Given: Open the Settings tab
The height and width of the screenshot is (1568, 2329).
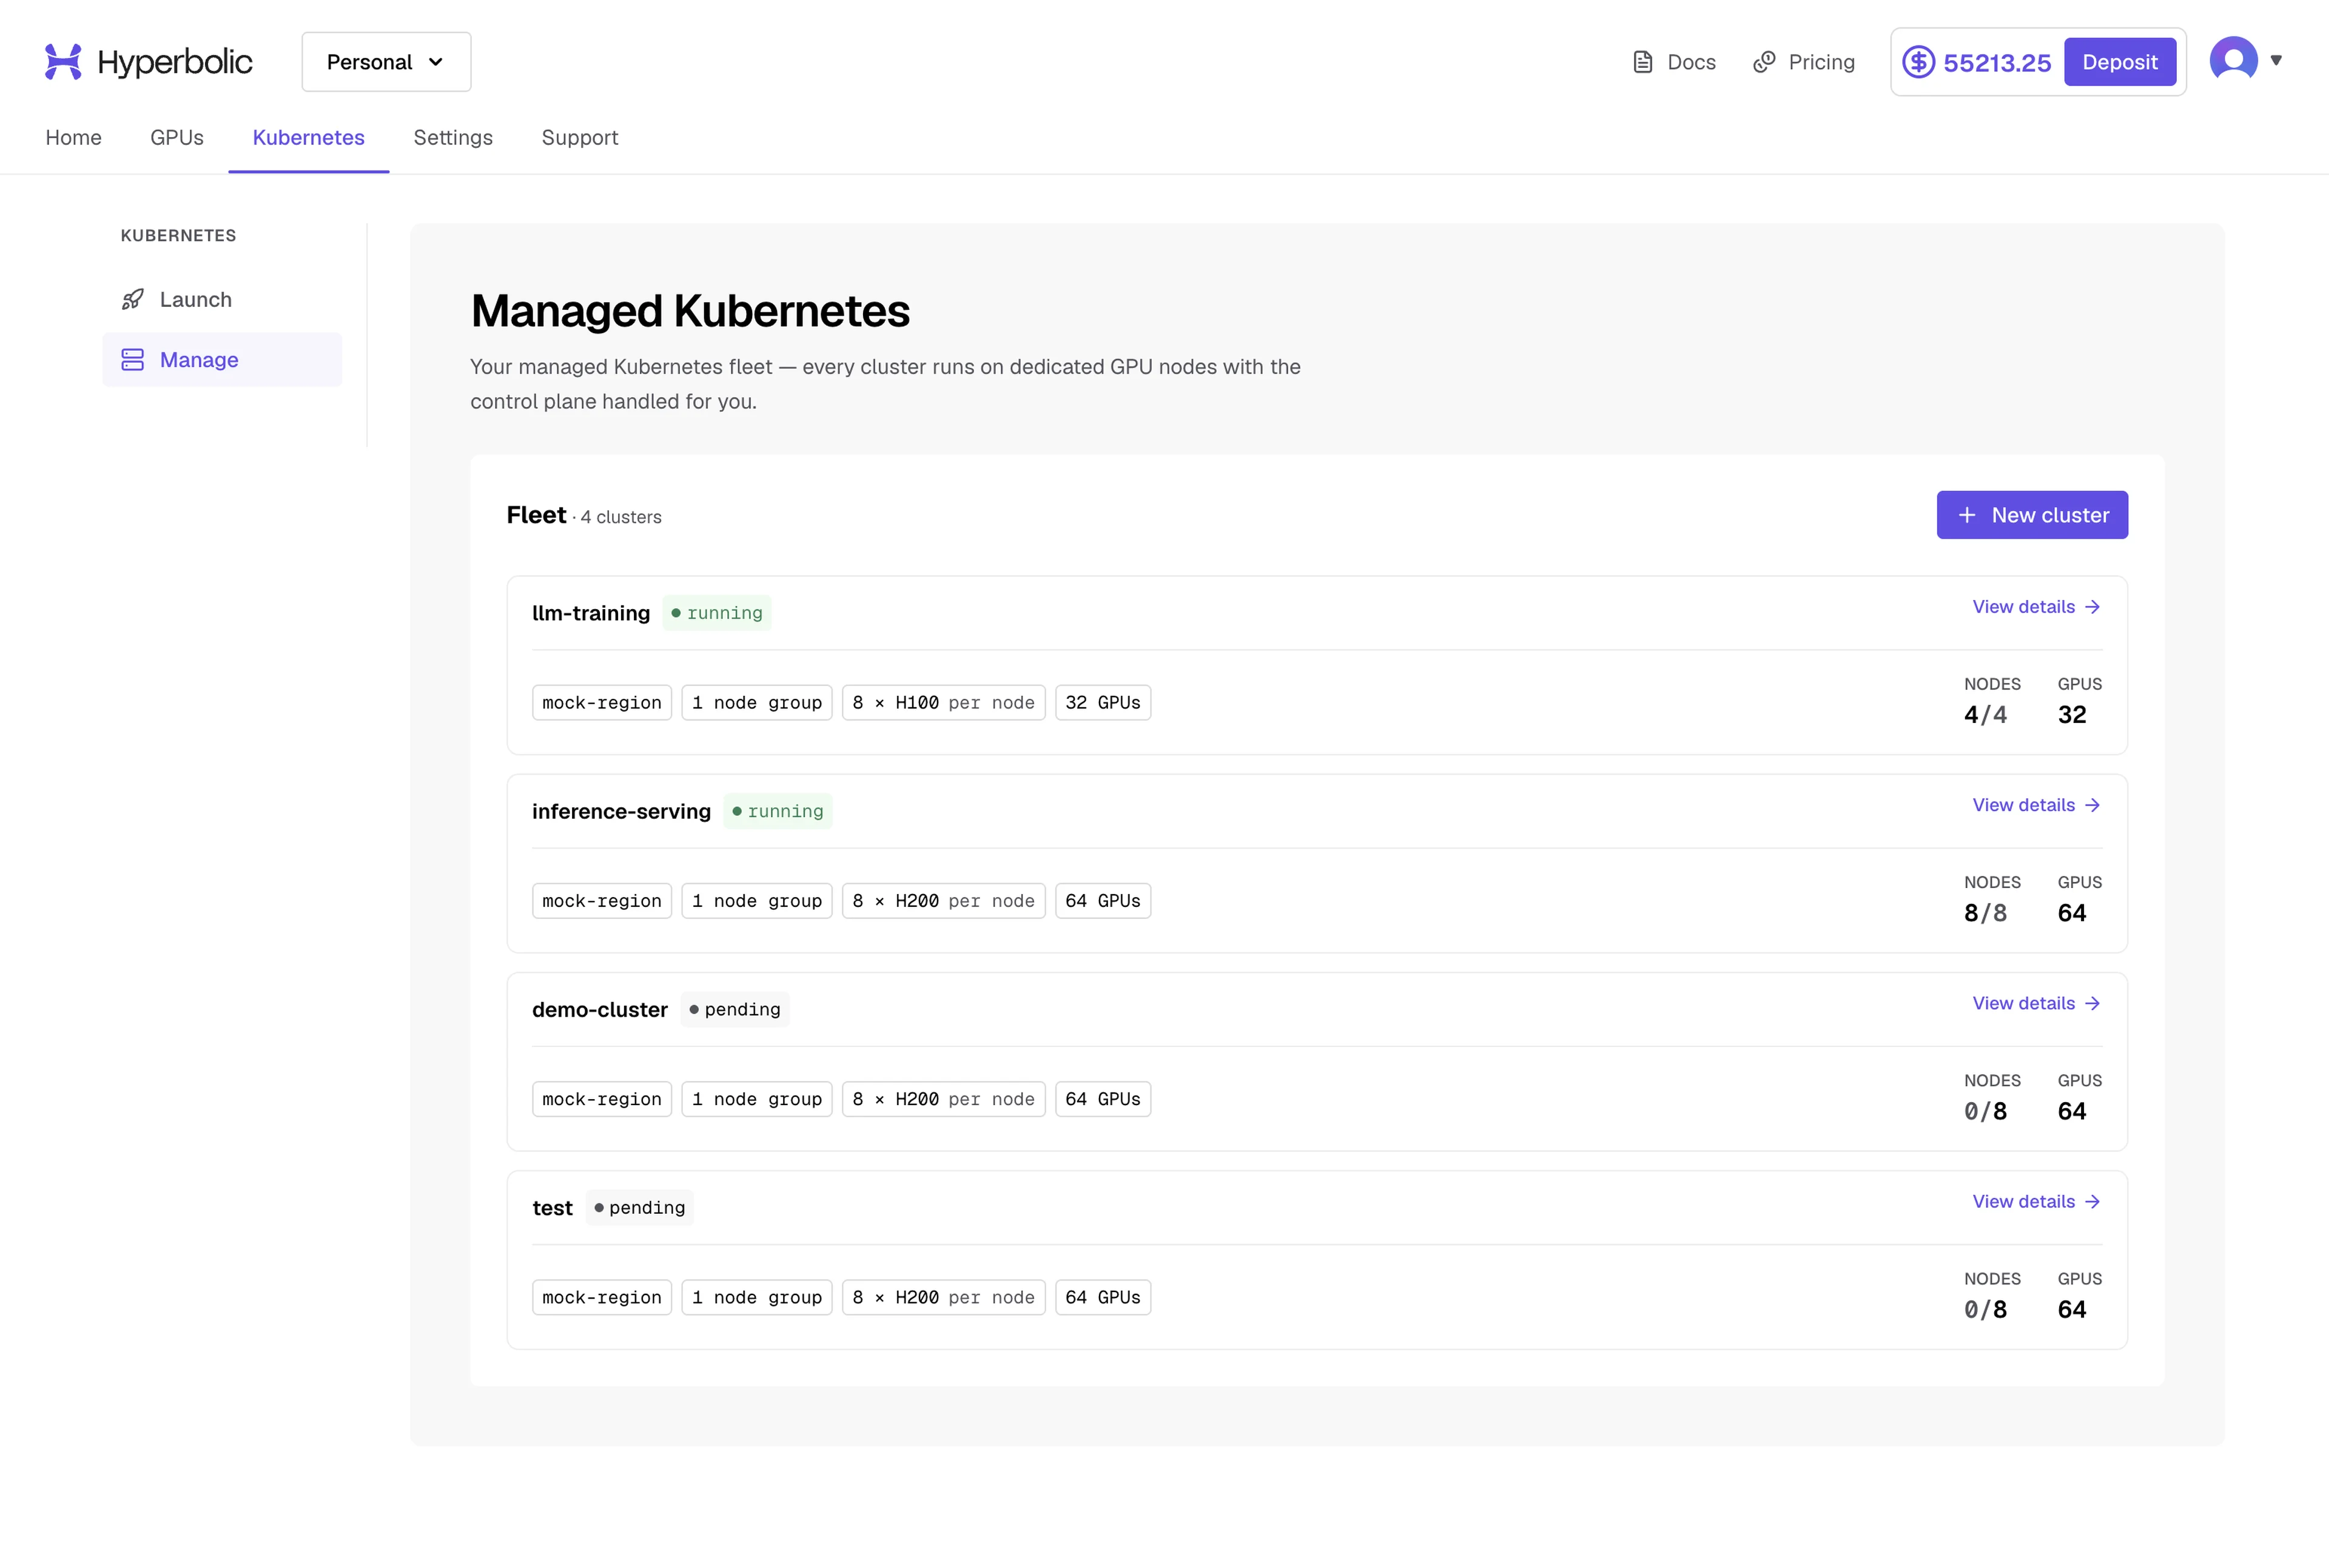Looking at the screenshot, I should click(x=453, y=137).
